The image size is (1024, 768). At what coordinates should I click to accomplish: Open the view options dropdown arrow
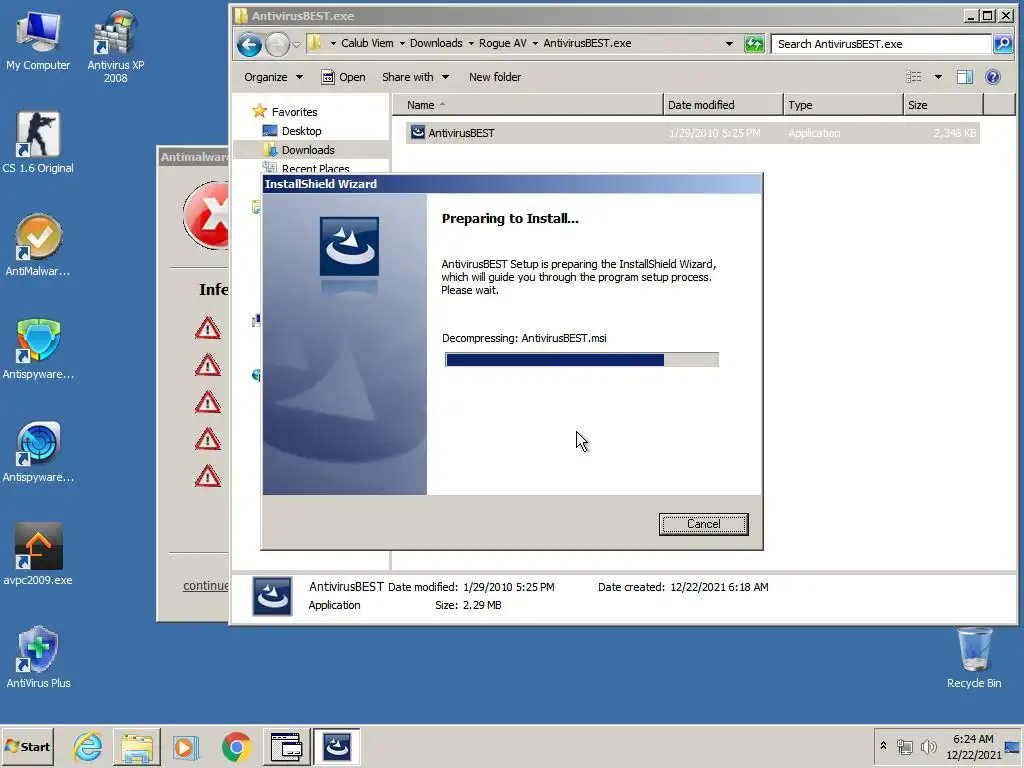tap(938, 77)
